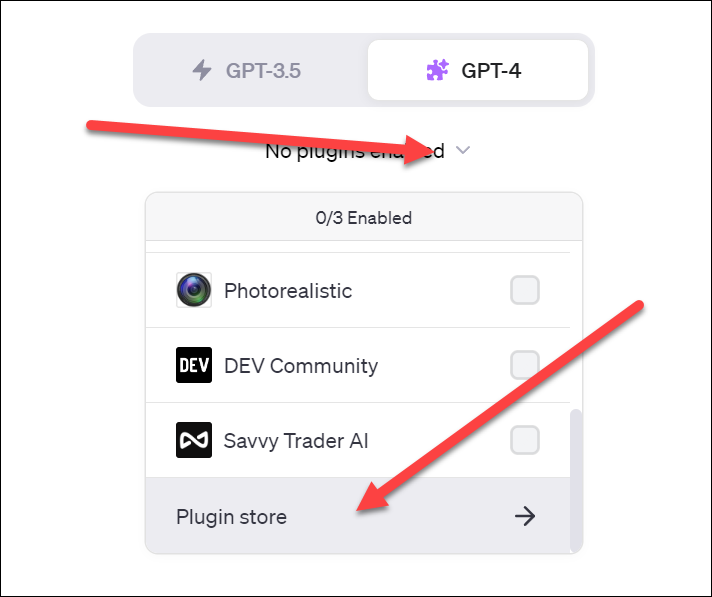This screenshot has width=712, height=597.
Task: Click the 0/3 Enabled header
Action: click(364, 218)
